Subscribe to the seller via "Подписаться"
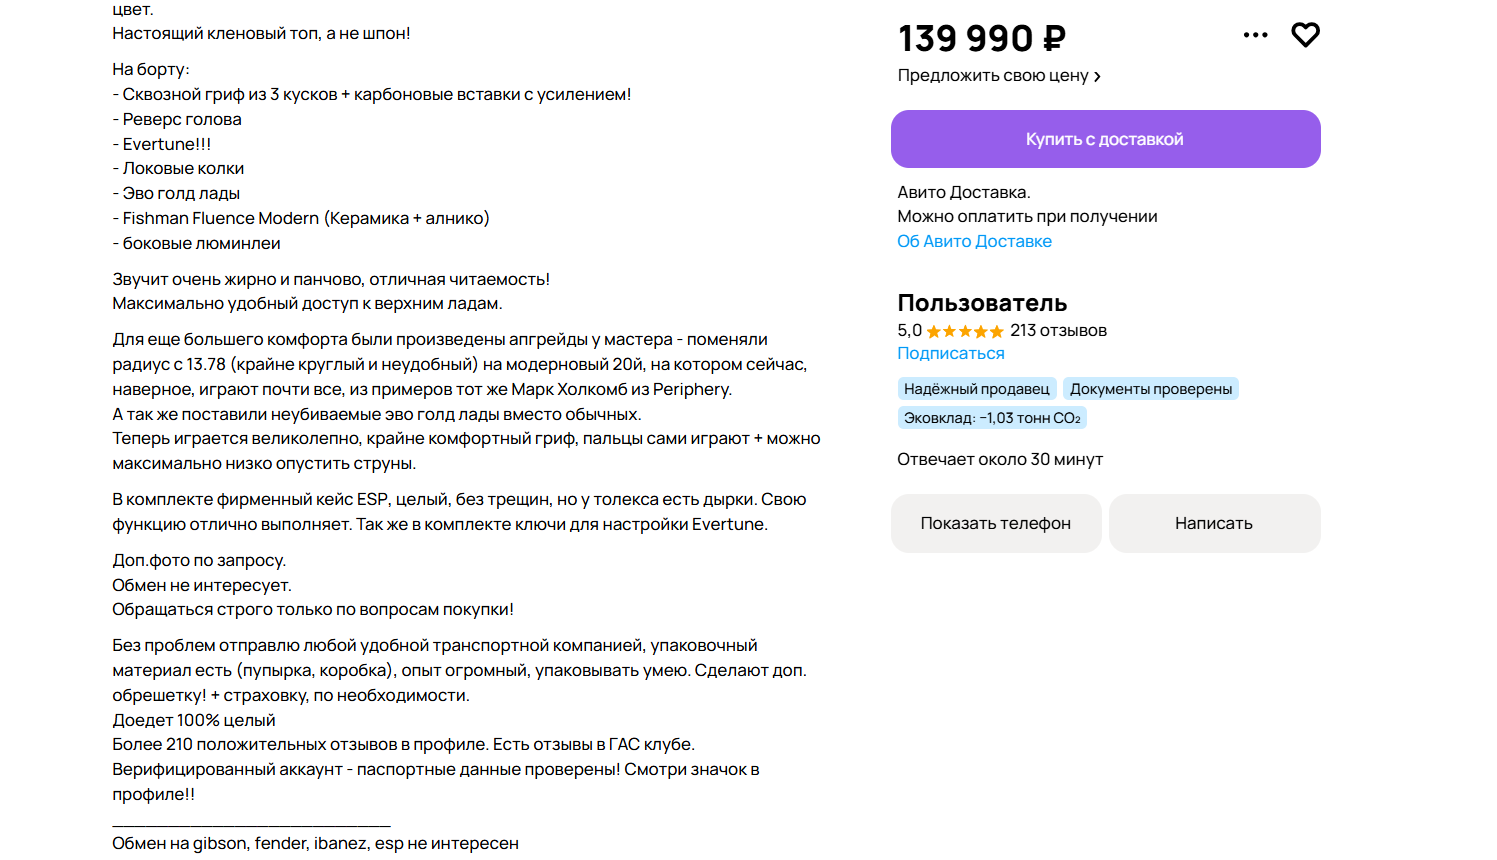This screenshot has height=860, width=1497. click(x=950, y=353)
